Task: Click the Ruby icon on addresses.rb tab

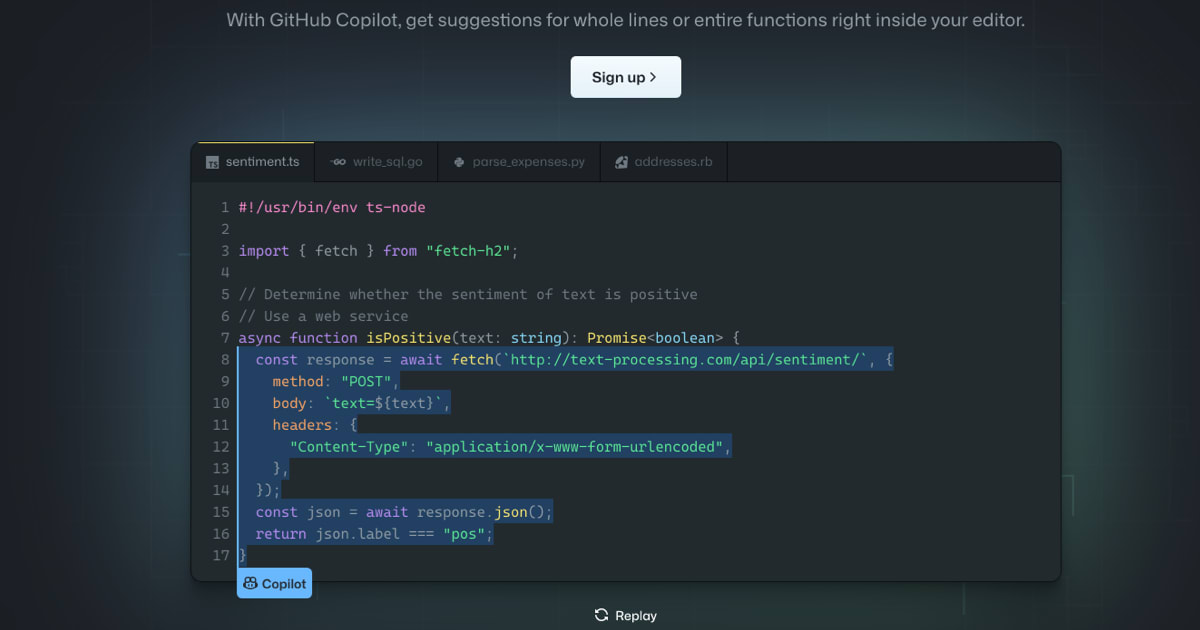Action: 621,162
